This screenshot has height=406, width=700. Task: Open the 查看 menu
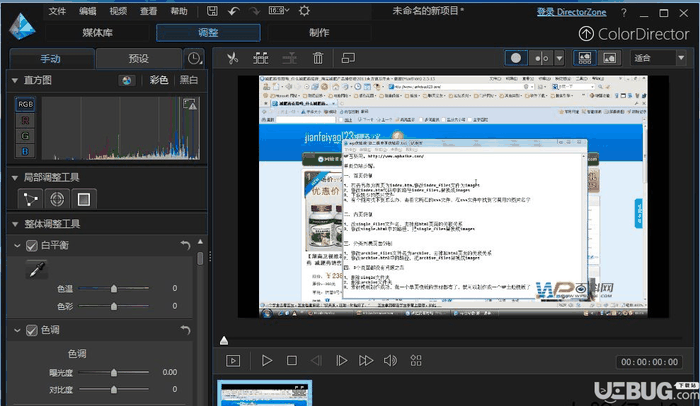coord(148,11)
